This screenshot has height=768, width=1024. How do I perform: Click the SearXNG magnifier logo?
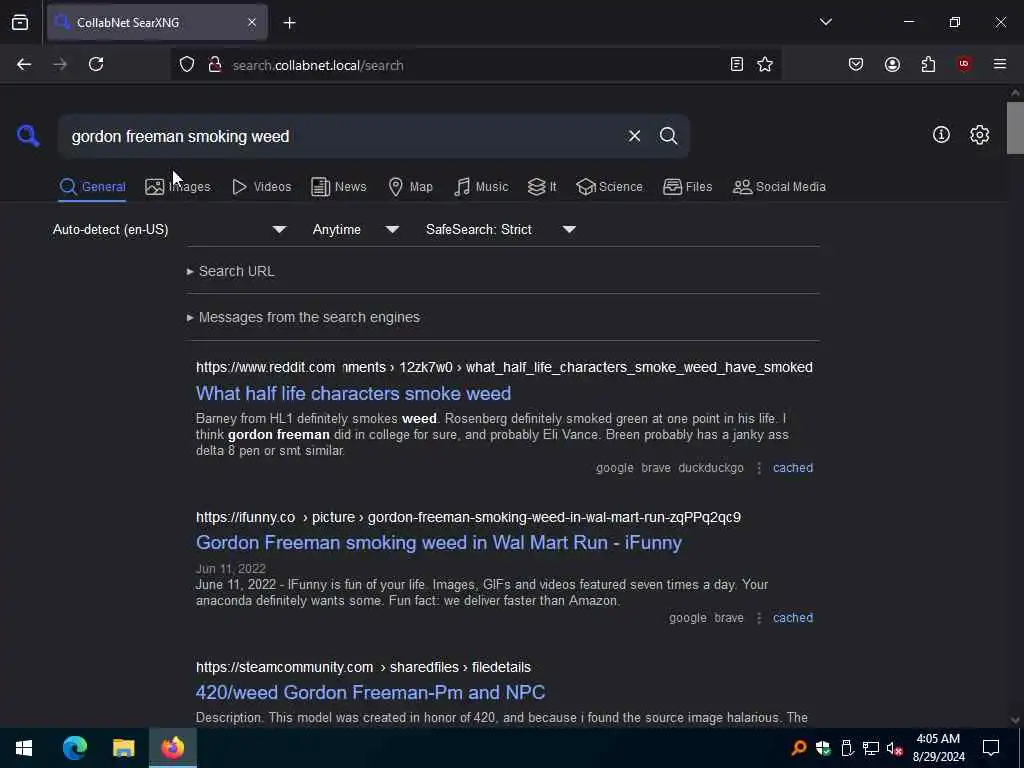(x=28, y=136)
